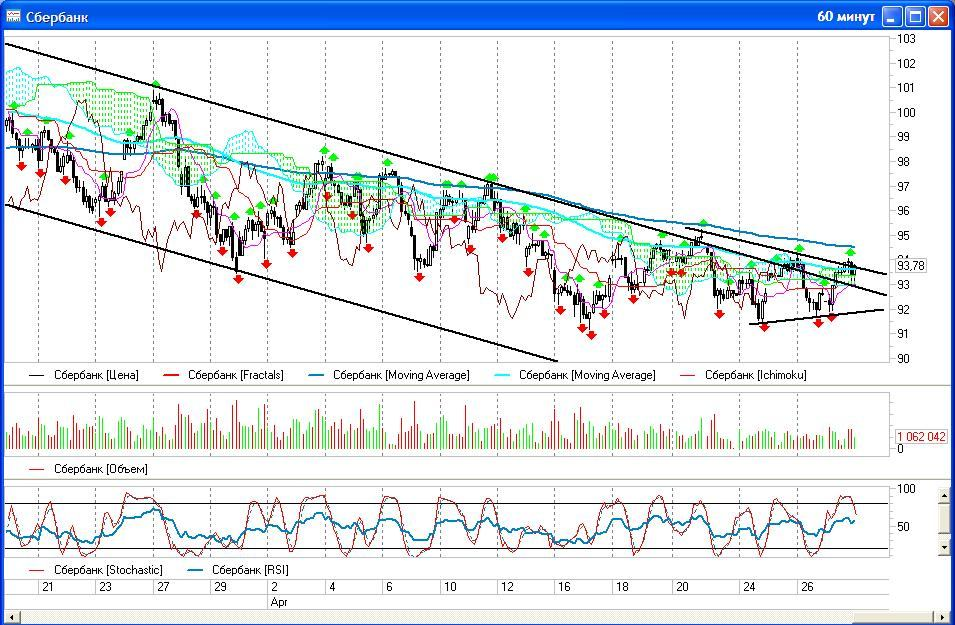This screenshot has height=625, width=955.
Task: Click the horizontal scrollbar left arrow
Action: (x=12, y=618)
